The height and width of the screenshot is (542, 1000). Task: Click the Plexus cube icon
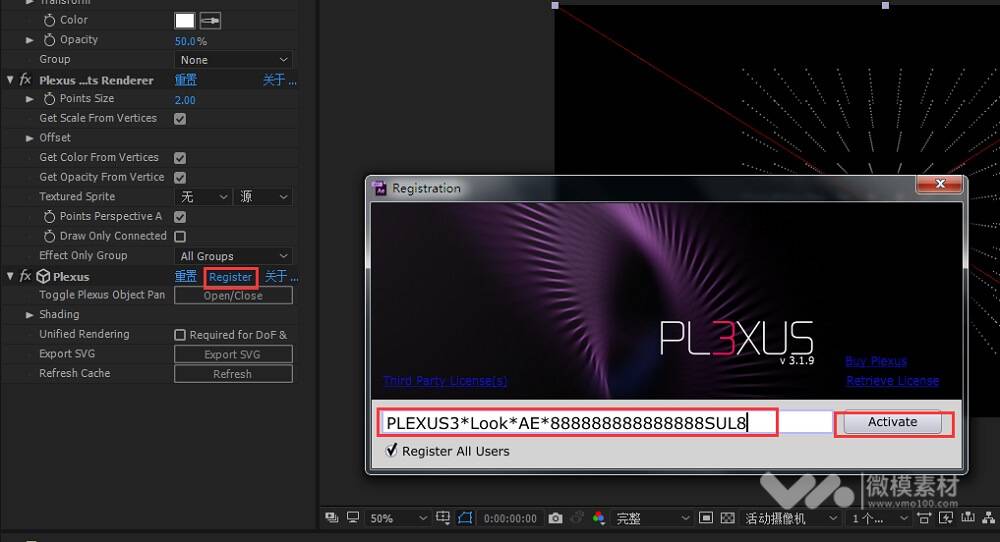coord(43,276)
